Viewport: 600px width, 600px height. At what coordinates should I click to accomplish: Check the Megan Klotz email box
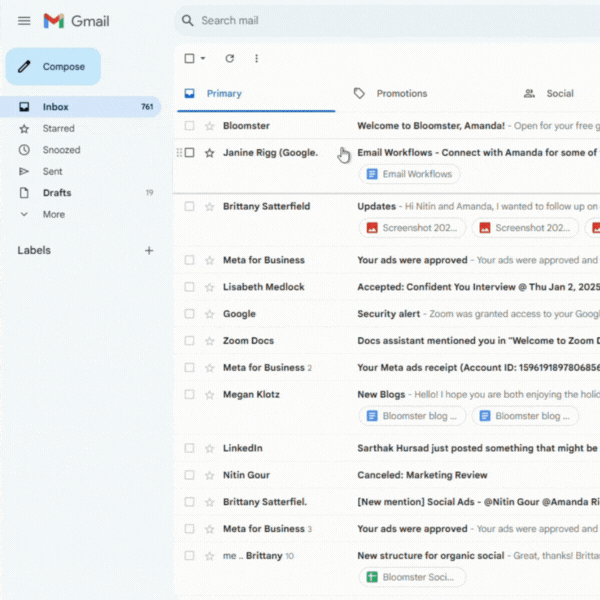pyautogui.click(x=189, y=395)
